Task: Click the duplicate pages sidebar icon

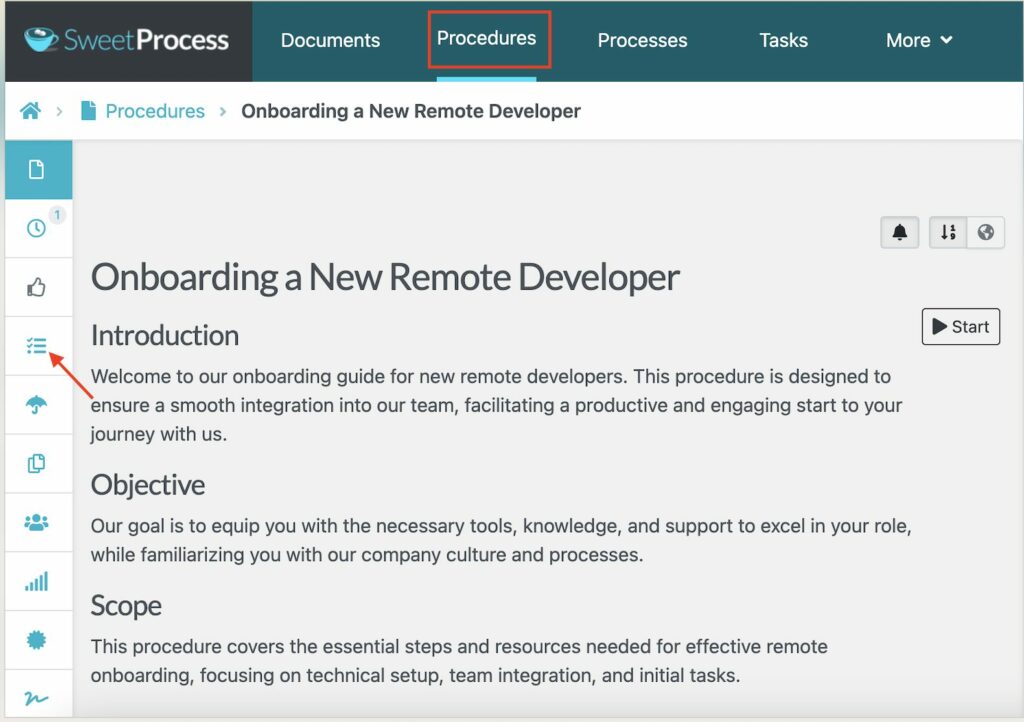Action: (x=37, y=464)
